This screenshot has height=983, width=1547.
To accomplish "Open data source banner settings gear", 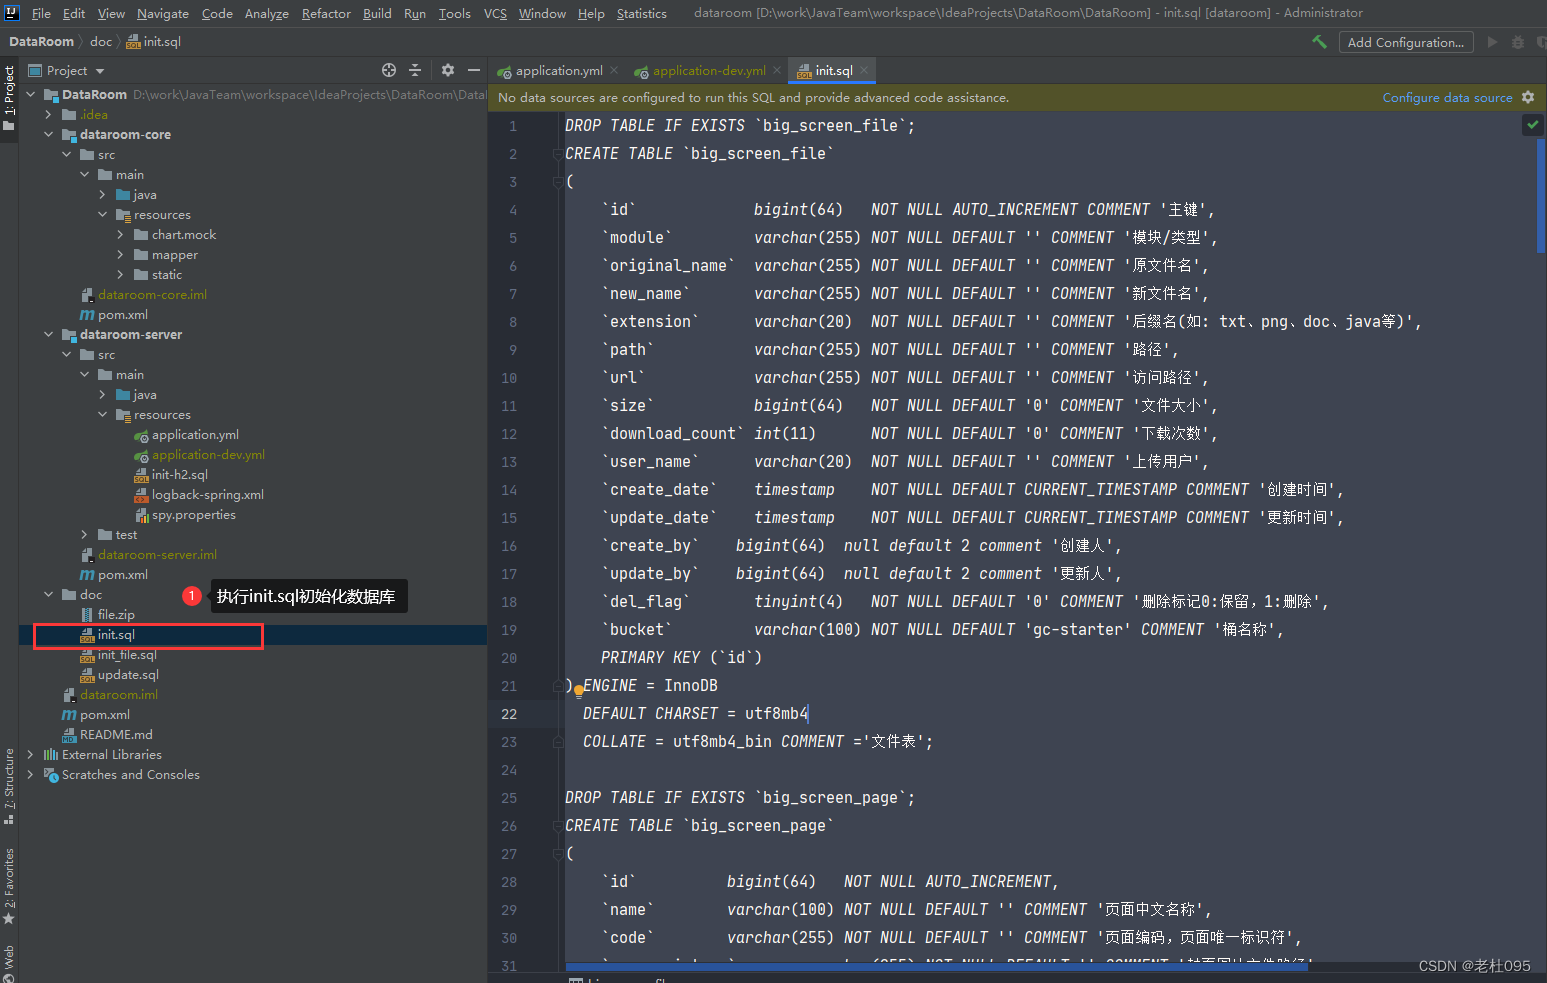I will click(x=1528, y=97).
